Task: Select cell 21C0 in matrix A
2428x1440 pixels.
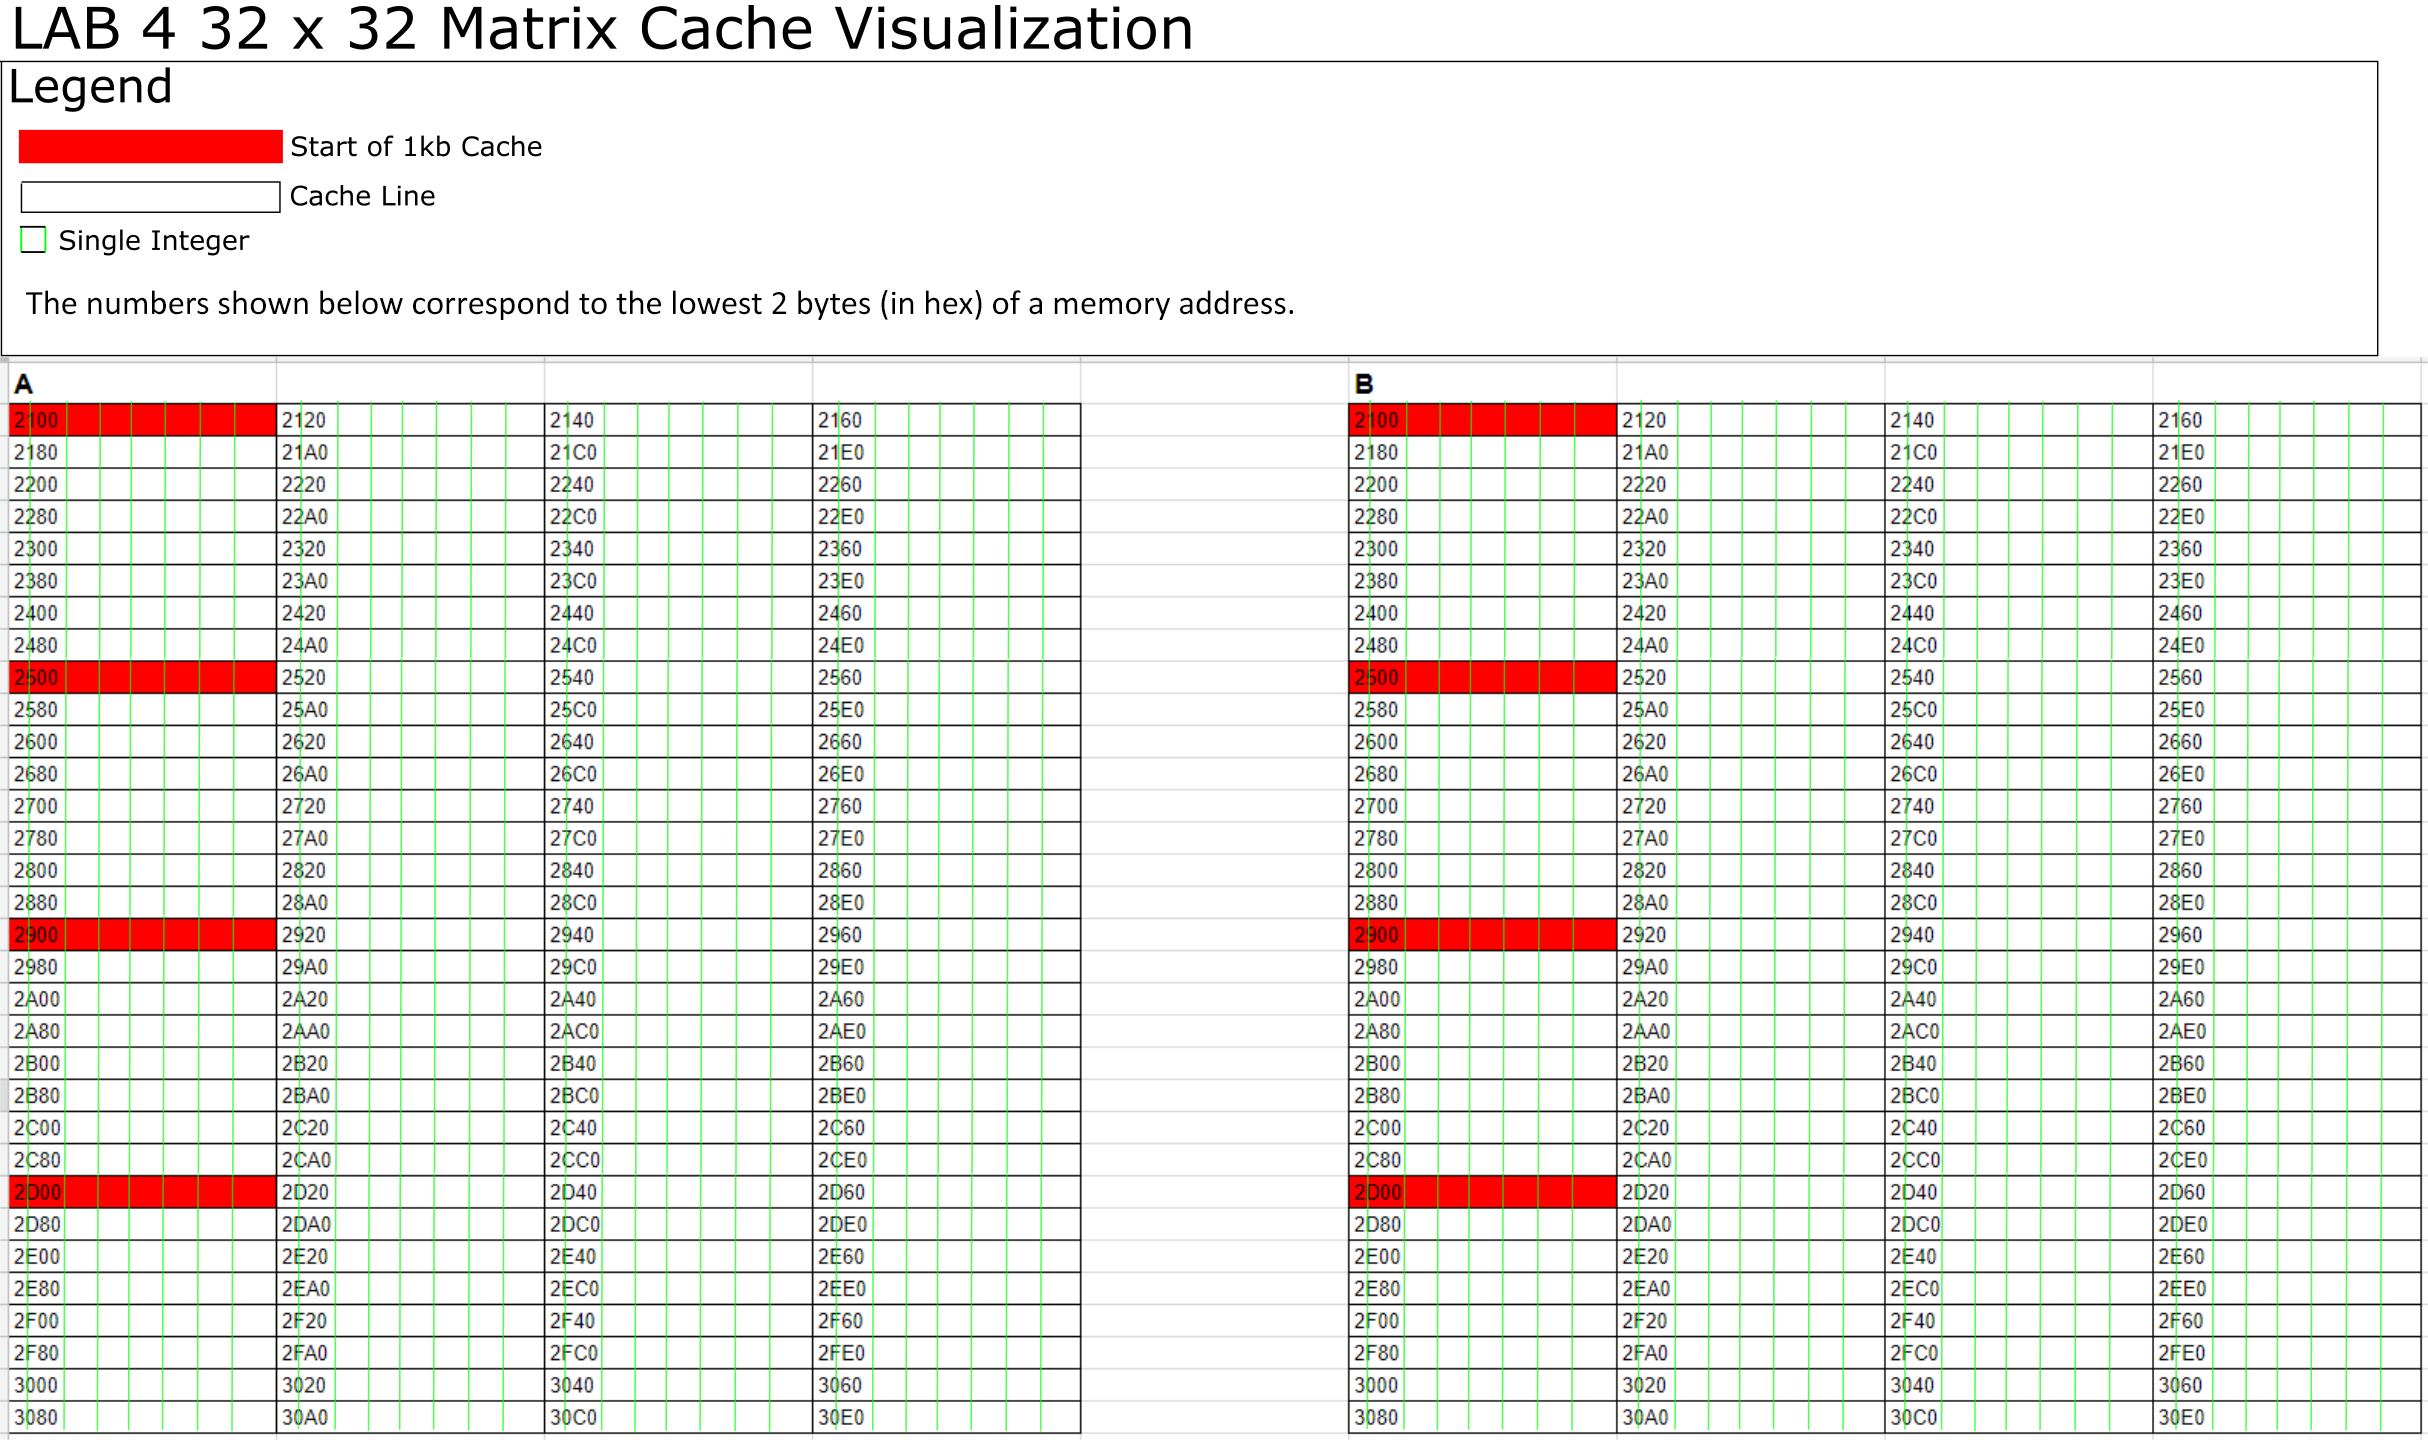Action: coord(678,452)
